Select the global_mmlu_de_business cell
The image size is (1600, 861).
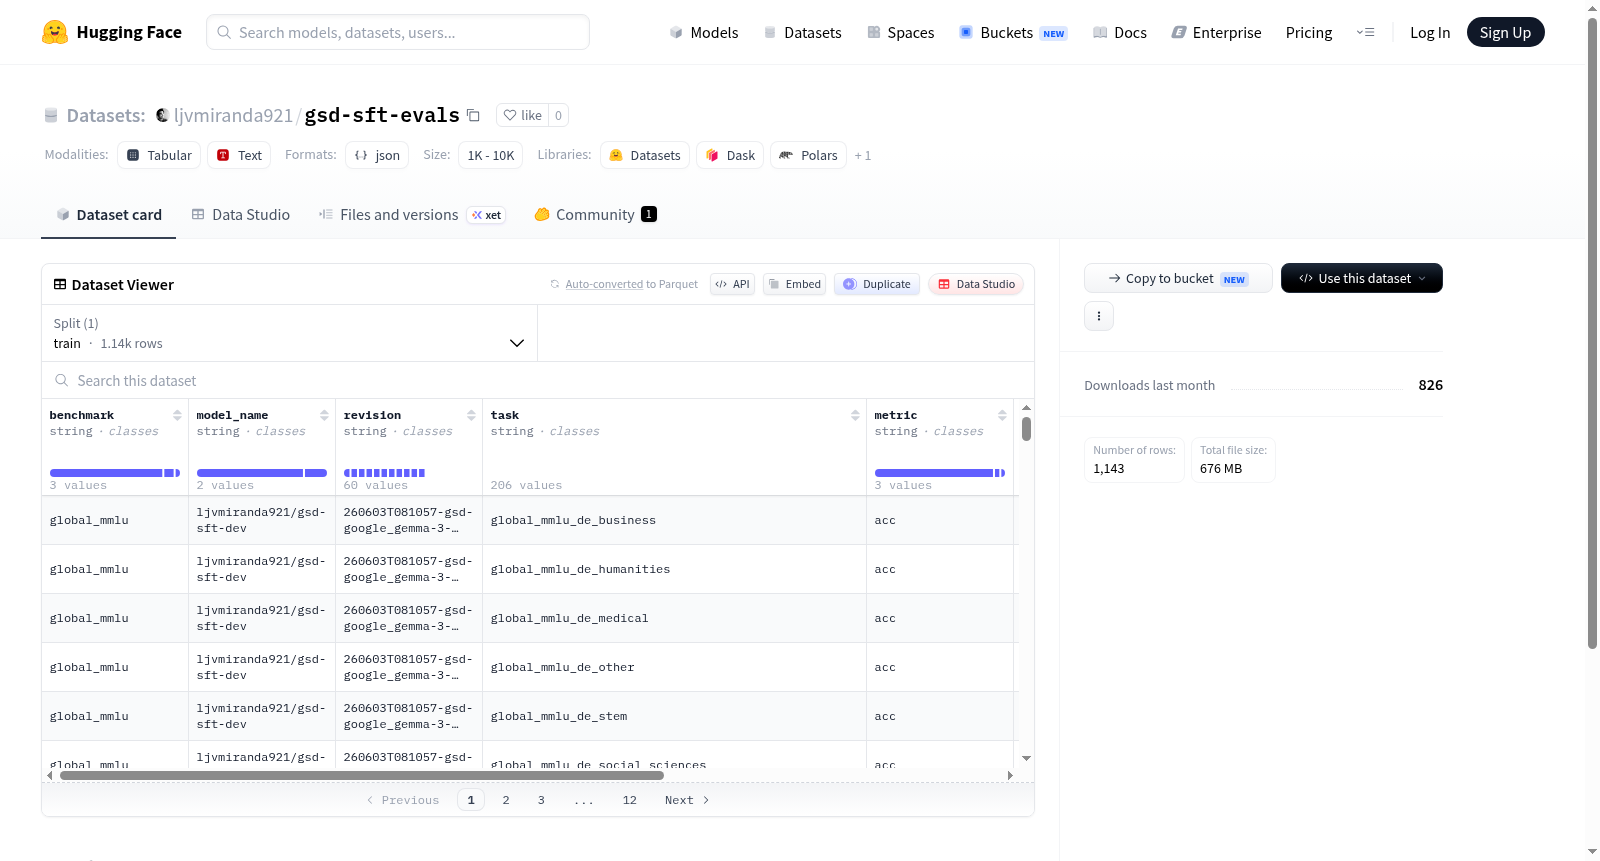pos(674,520)
